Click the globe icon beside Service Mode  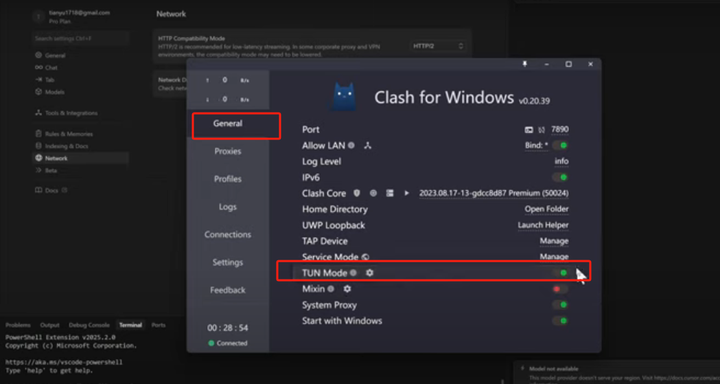click(x=366, y=257)
